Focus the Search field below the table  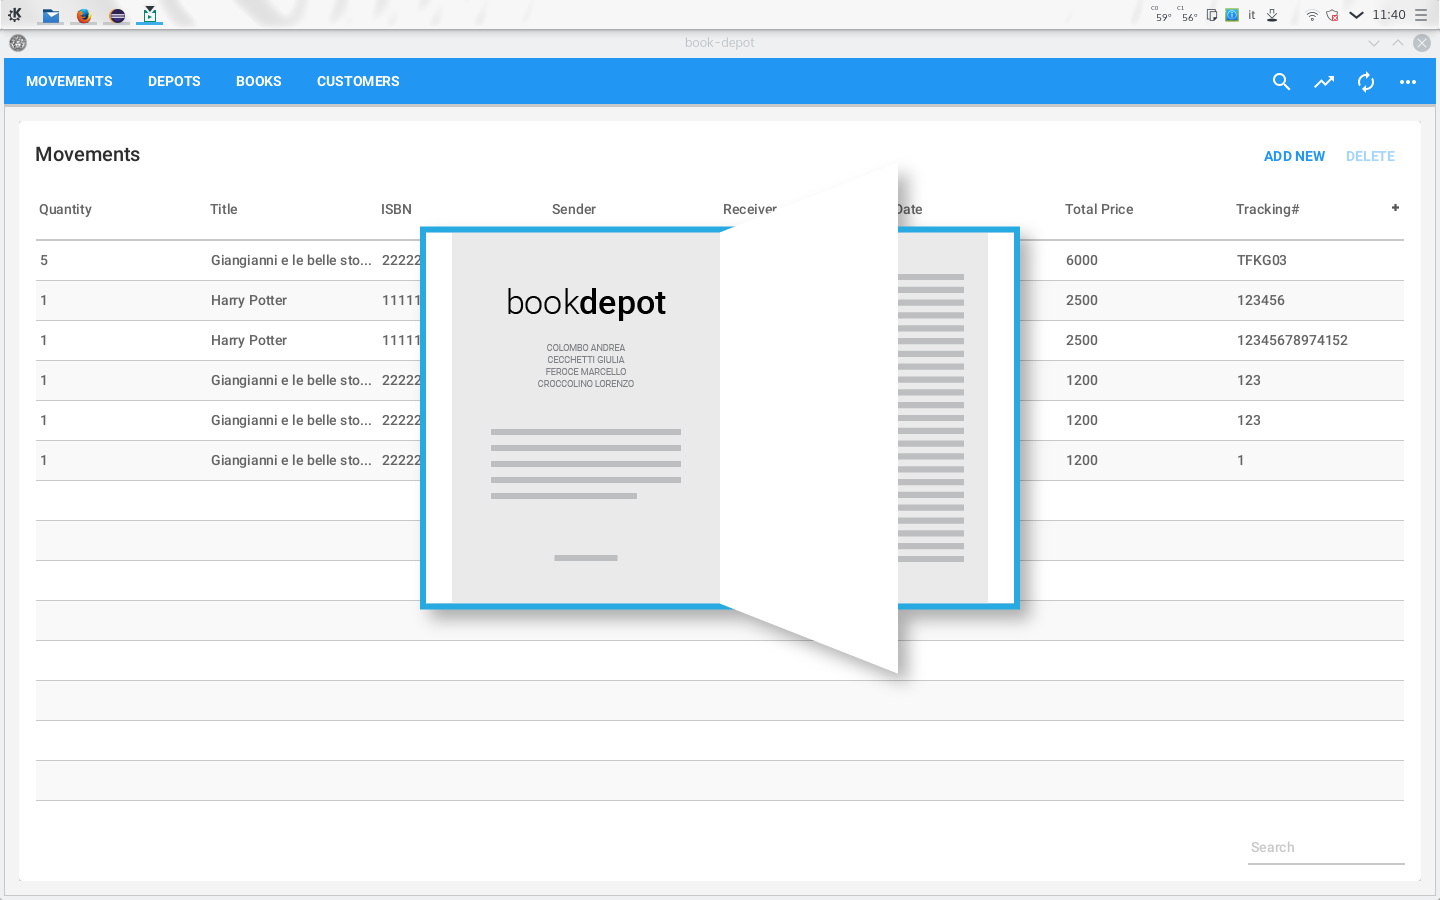coord(1326,847)
